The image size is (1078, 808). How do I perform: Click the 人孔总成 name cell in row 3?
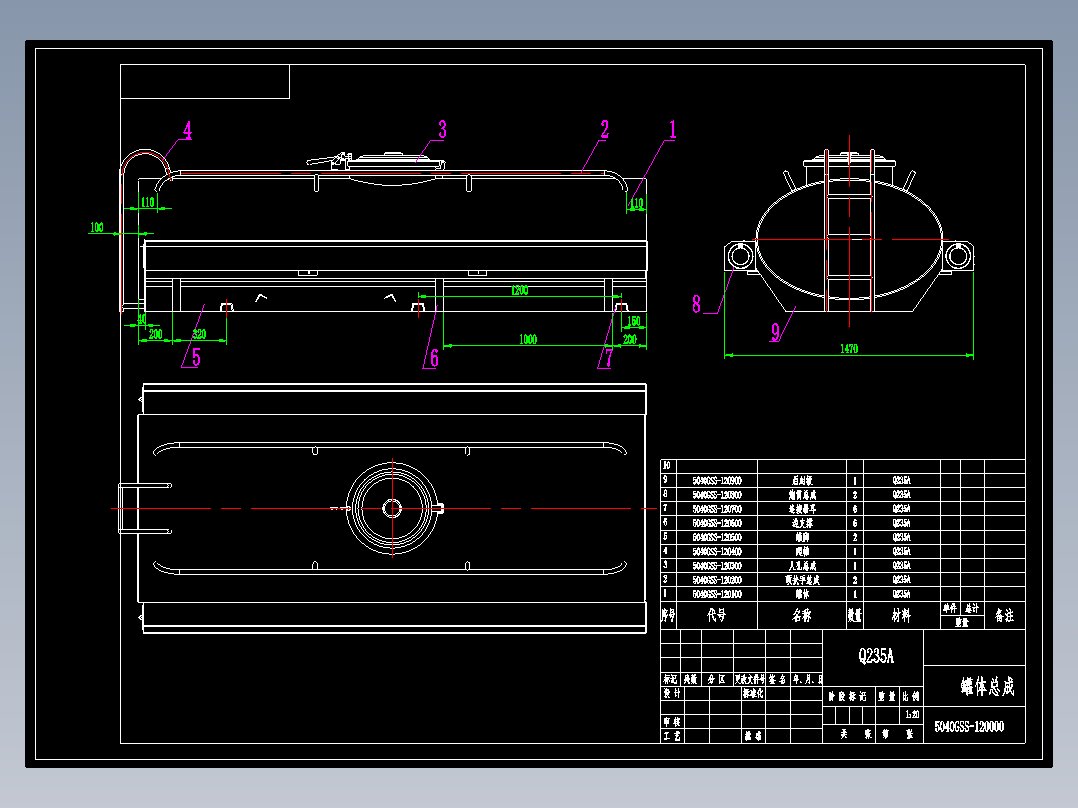802,565
